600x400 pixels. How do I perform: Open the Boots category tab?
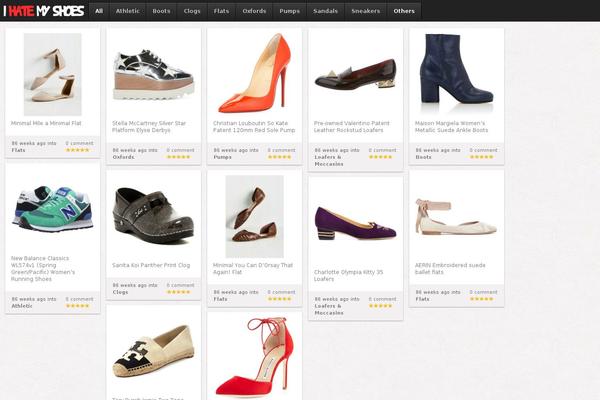[x=161, y=11]
